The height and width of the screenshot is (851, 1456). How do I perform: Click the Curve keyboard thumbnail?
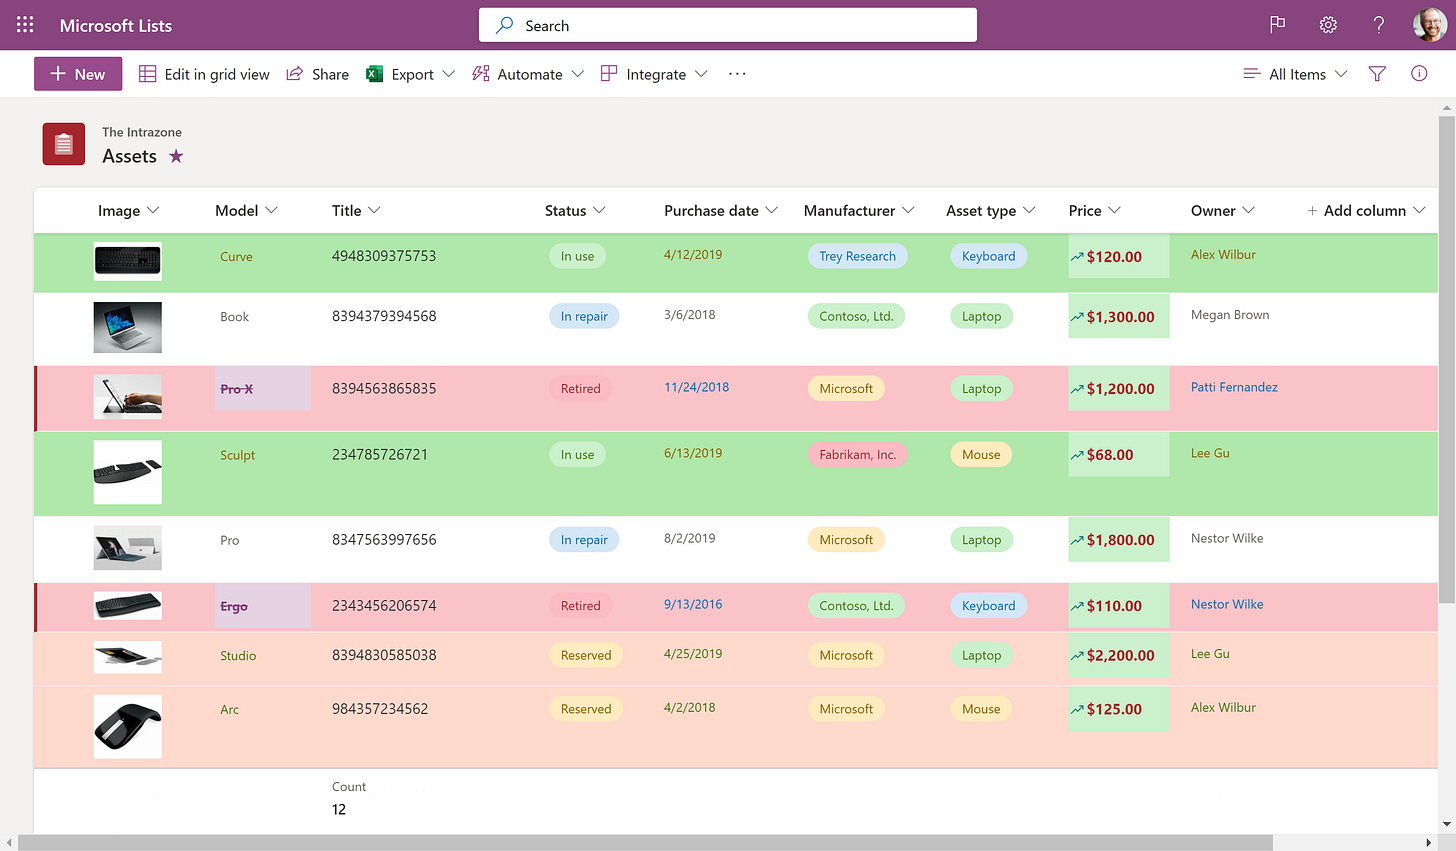click(x=128, y=262)
